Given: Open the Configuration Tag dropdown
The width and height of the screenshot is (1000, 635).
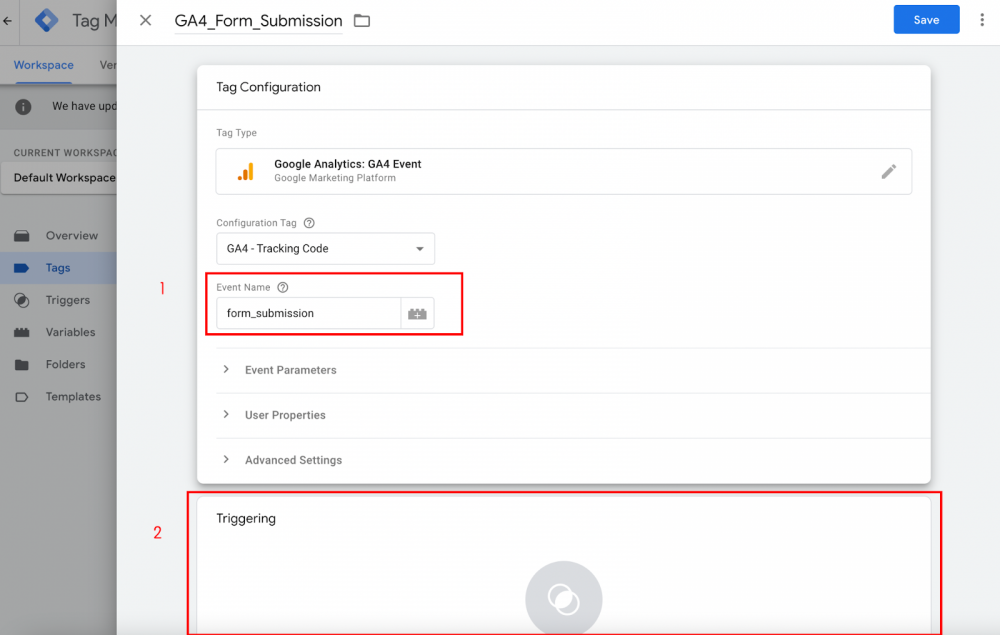Looking at the screenshot, I should pyautogui.click(x=325, y=249).
